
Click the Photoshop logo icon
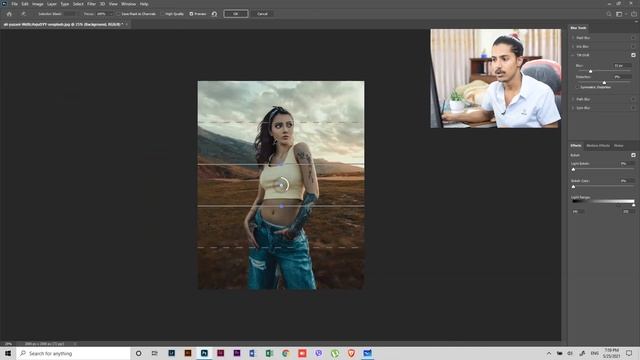point(4,4)
